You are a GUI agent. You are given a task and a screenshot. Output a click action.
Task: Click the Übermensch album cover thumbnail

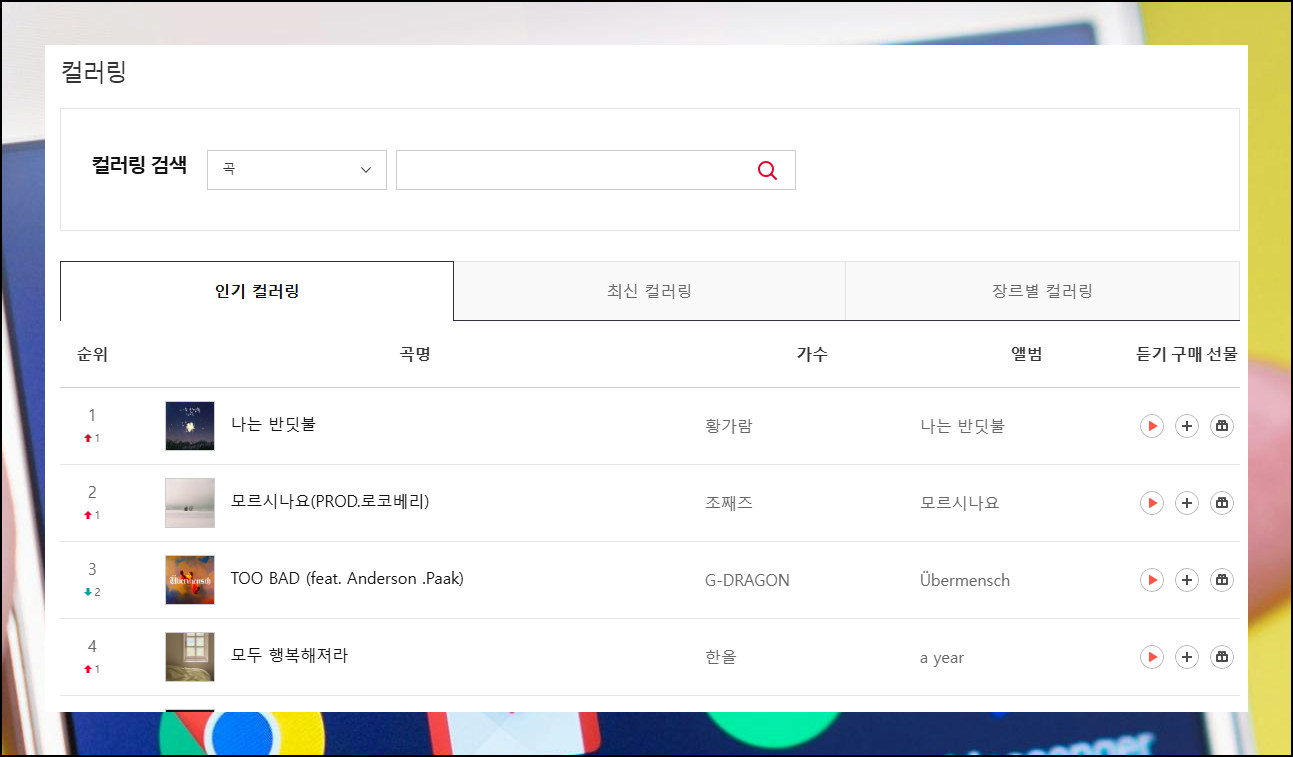[190, 580]
